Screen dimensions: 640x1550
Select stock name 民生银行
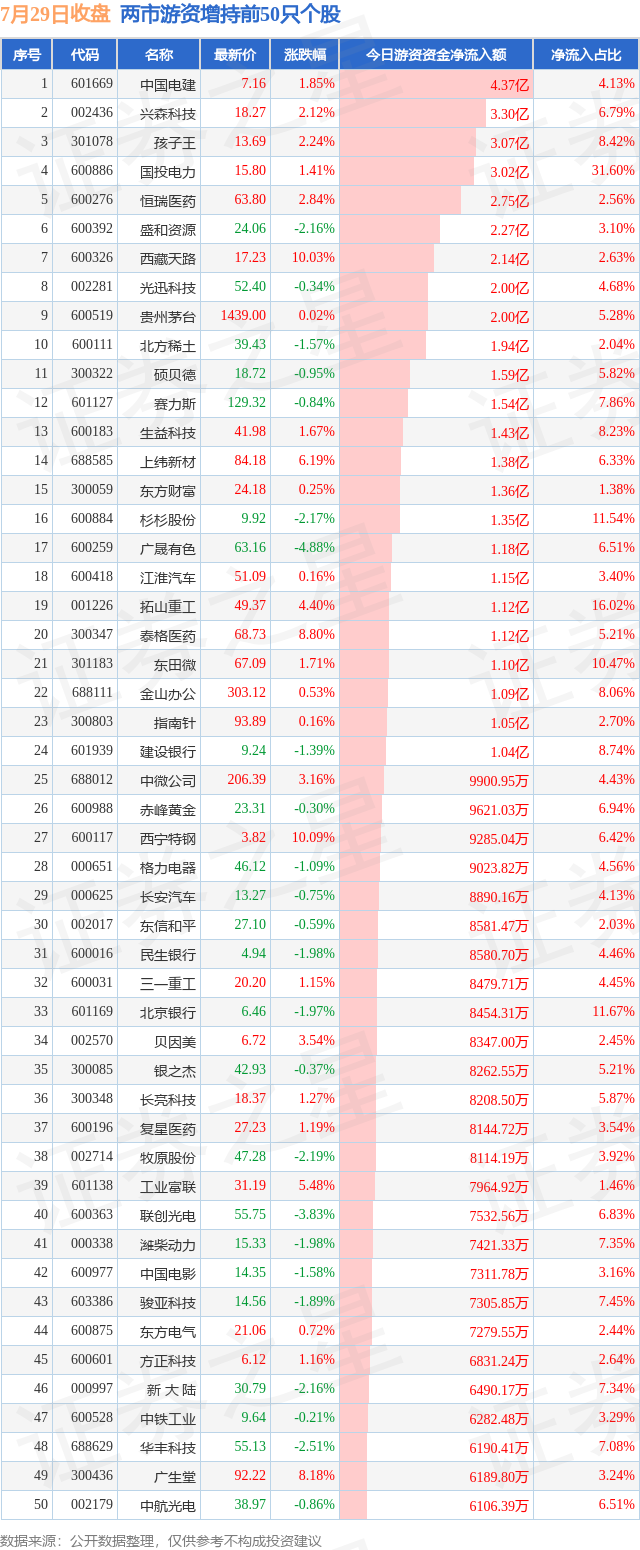[x=168, y=955]
